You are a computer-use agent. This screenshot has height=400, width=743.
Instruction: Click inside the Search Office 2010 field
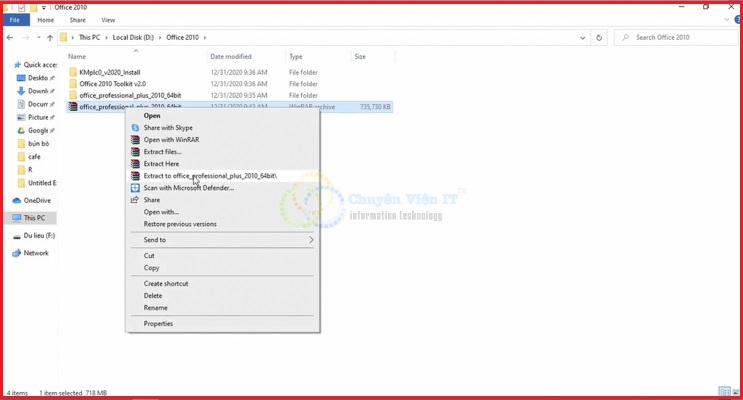coord(676,37)
